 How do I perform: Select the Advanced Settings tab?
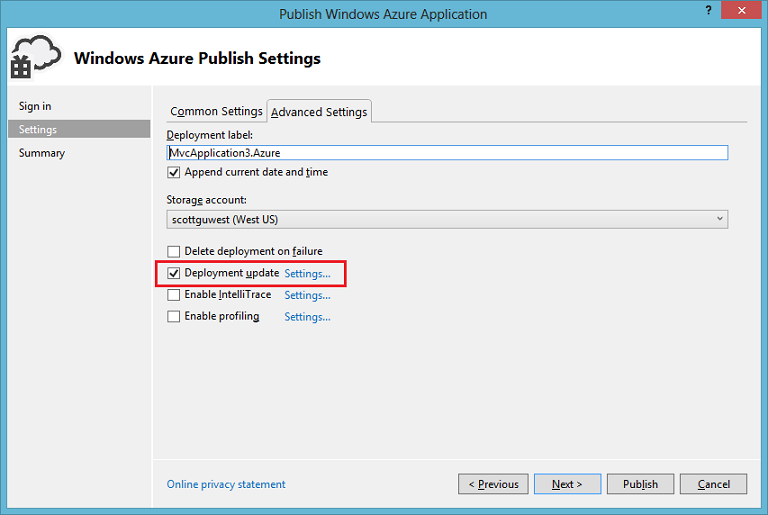[x=319, y=112]
